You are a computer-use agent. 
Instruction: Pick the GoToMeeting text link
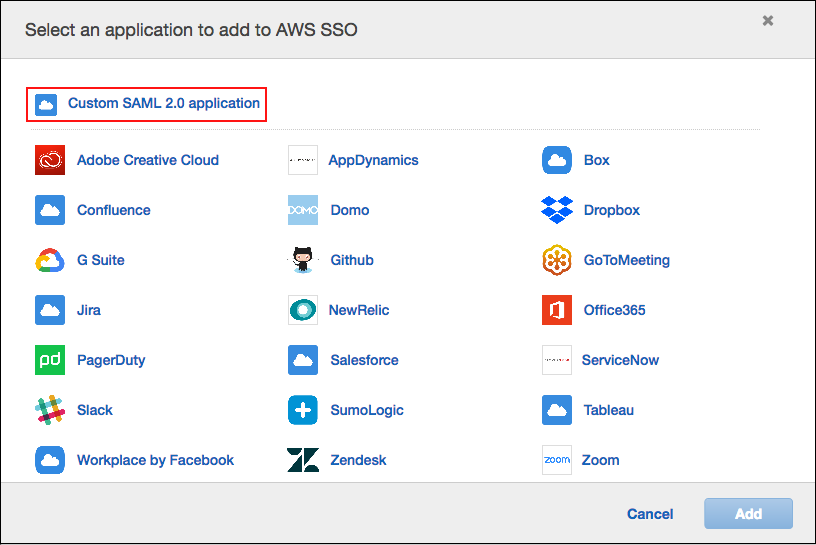point(627,260)
